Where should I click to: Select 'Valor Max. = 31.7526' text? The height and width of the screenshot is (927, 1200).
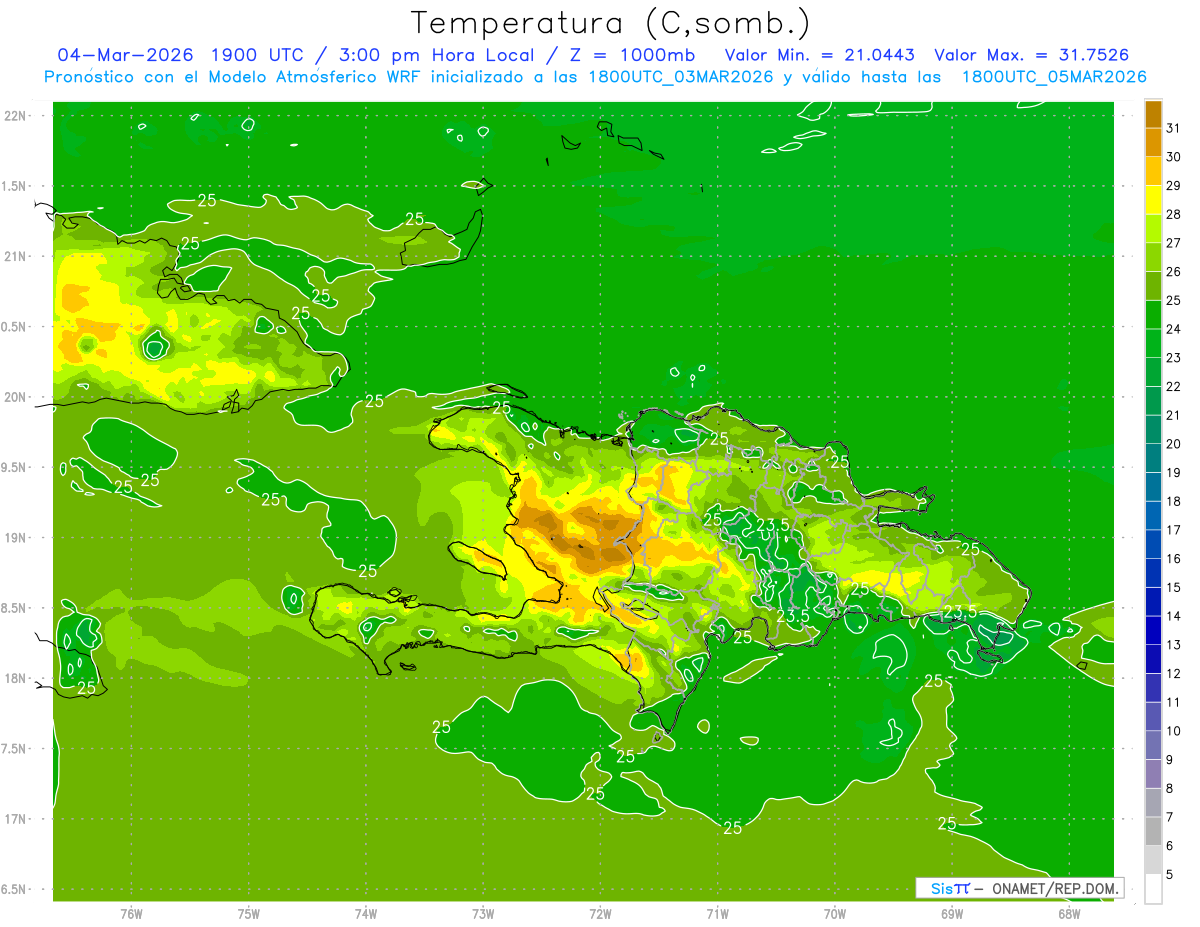pyautogui.click(x=1031, y=55)
